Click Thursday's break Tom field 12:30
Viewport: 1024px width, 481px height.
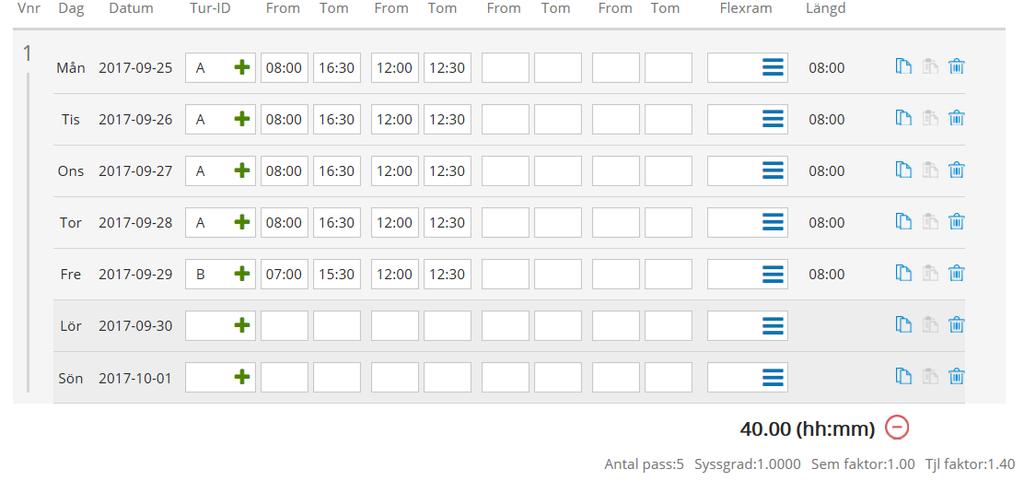447,223
